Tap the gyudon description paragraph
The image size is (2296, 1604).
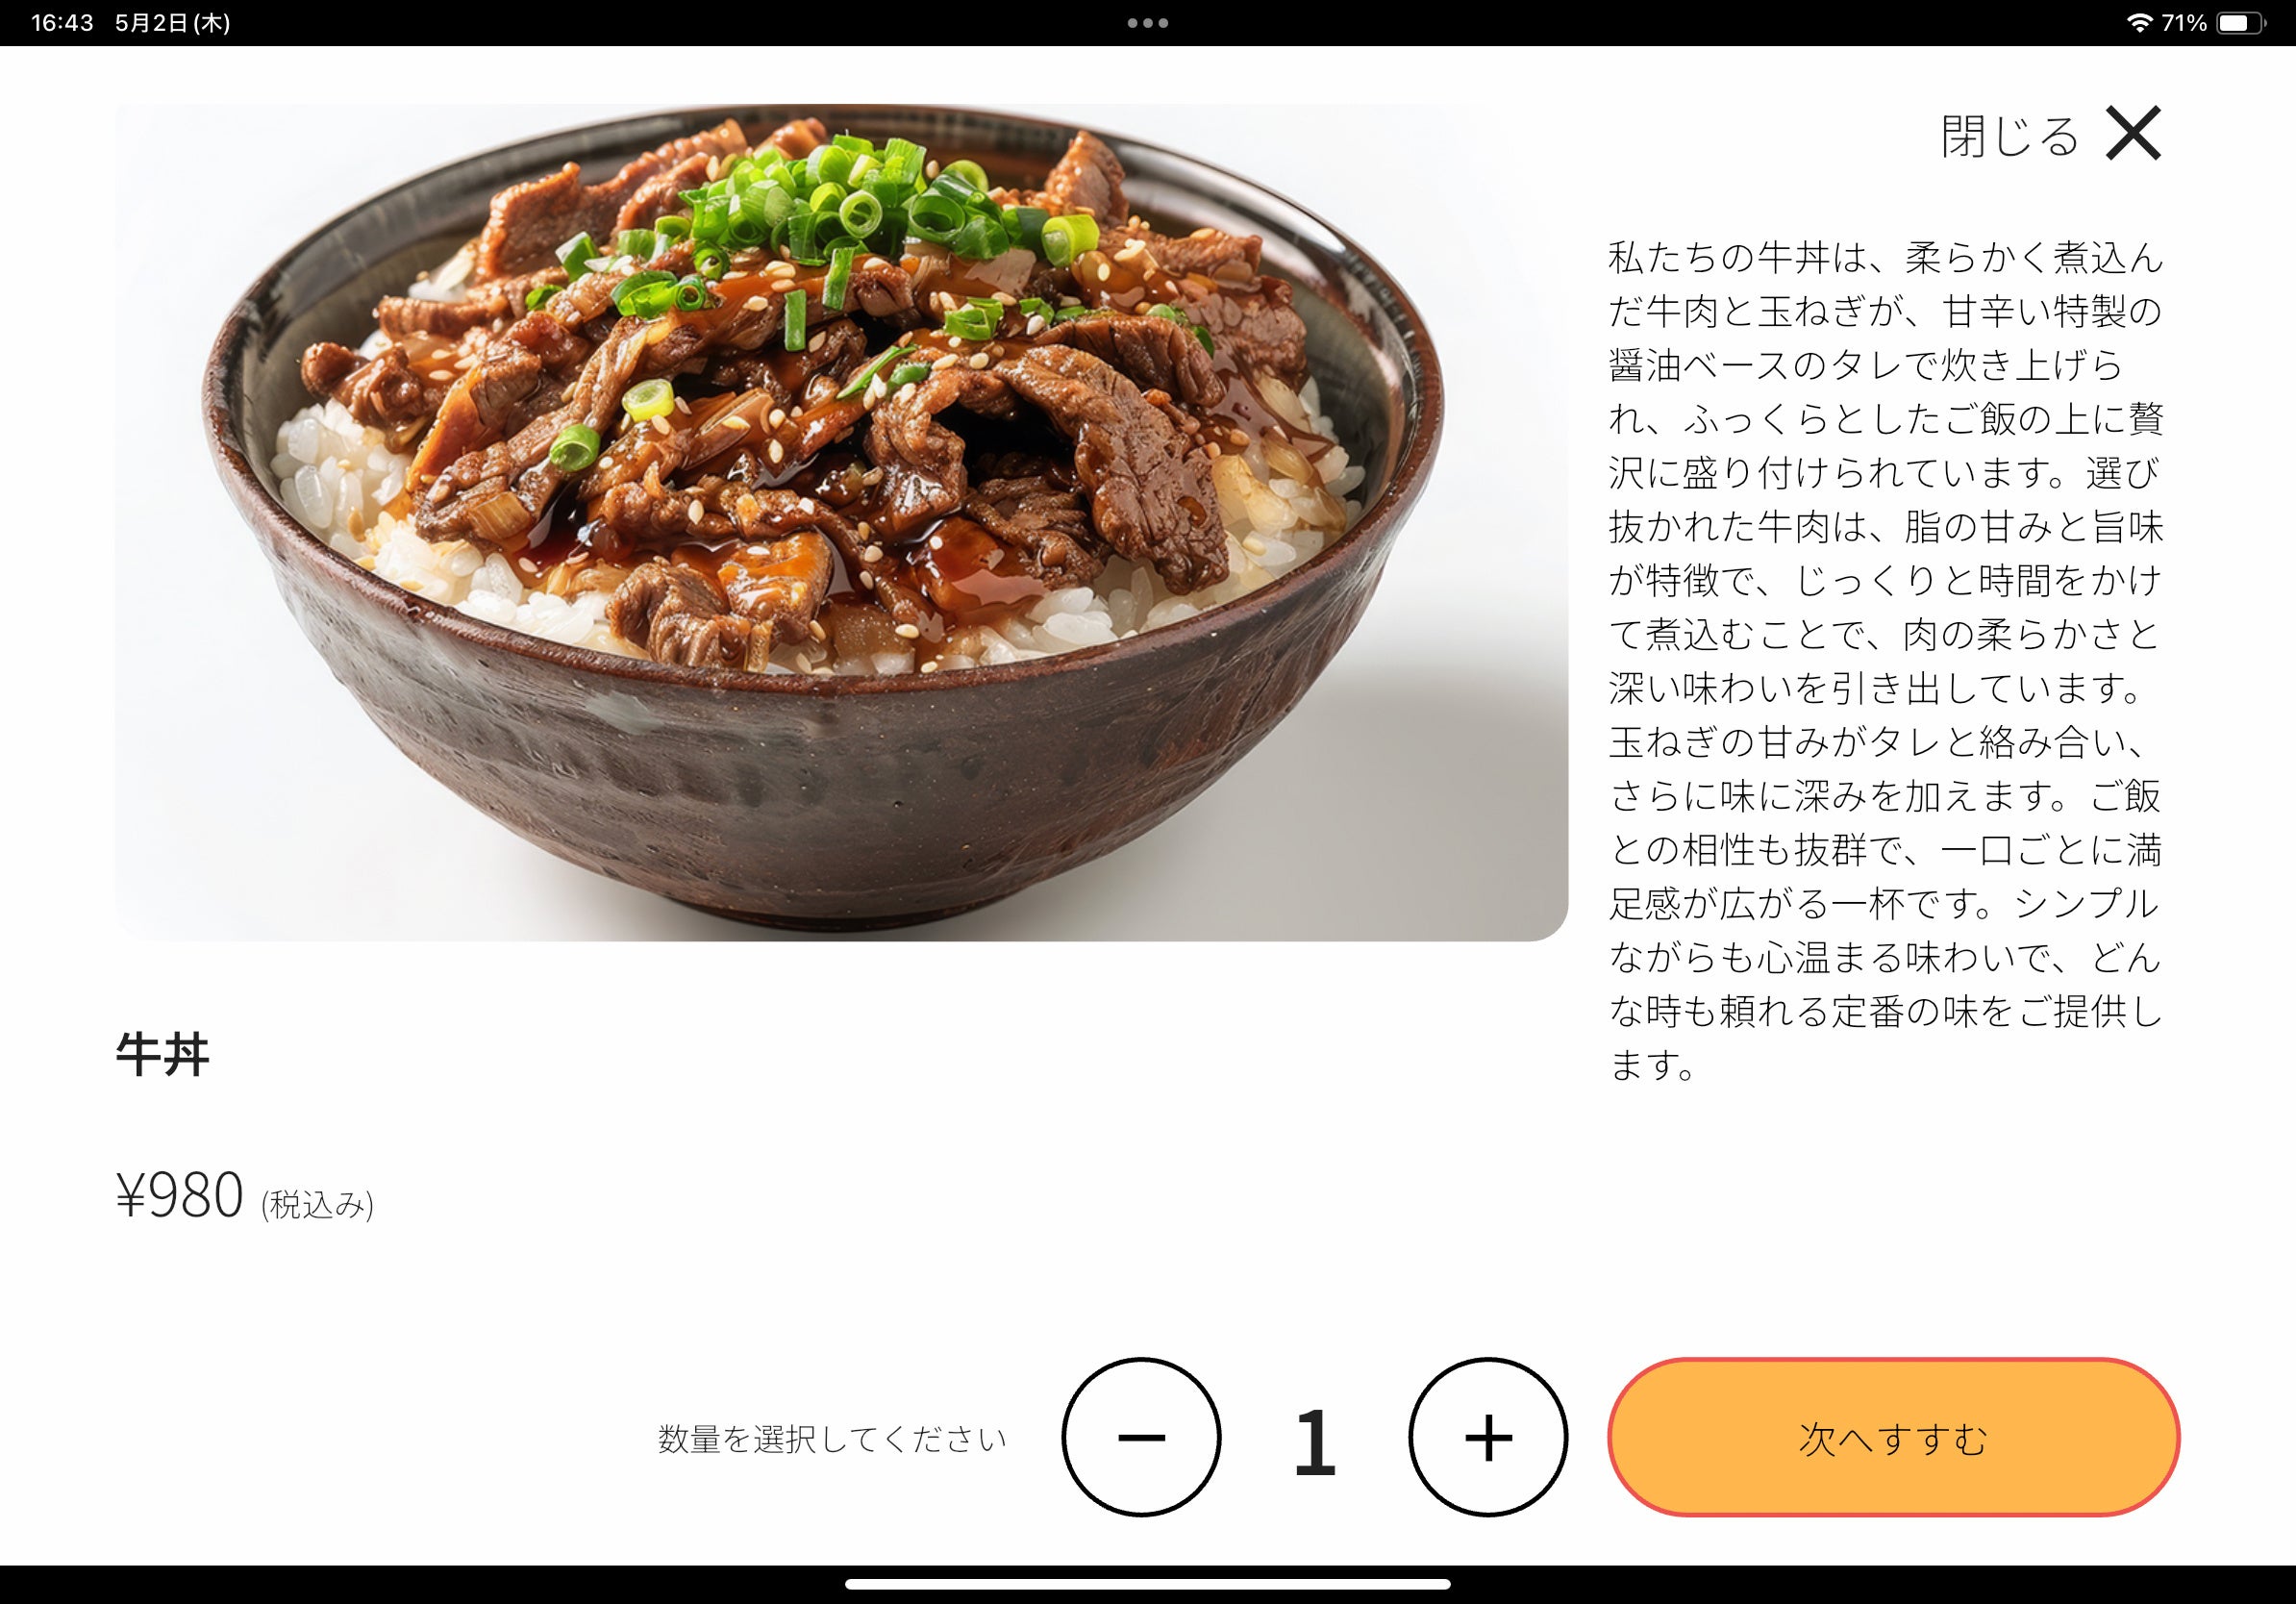point(1886,661)
